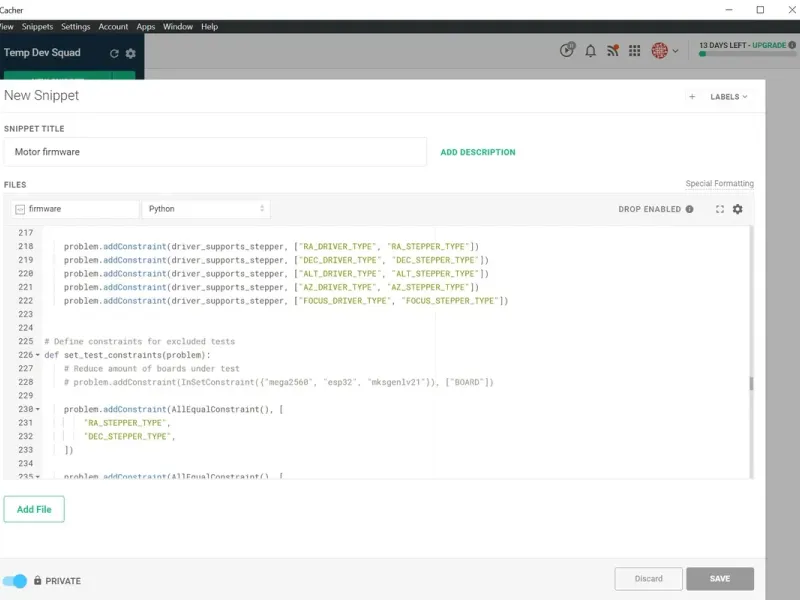Click the trial days progress bar
Image resolution: width=800 pixels, height=600 pixels.
747,54
